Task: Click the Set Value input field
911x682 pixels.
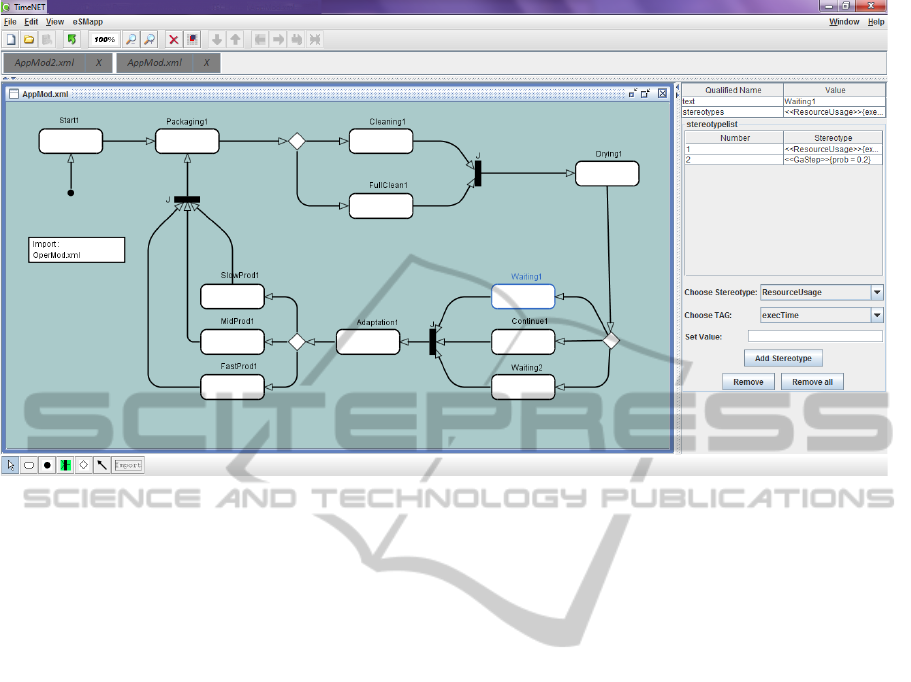Action: tap(815, 336)
